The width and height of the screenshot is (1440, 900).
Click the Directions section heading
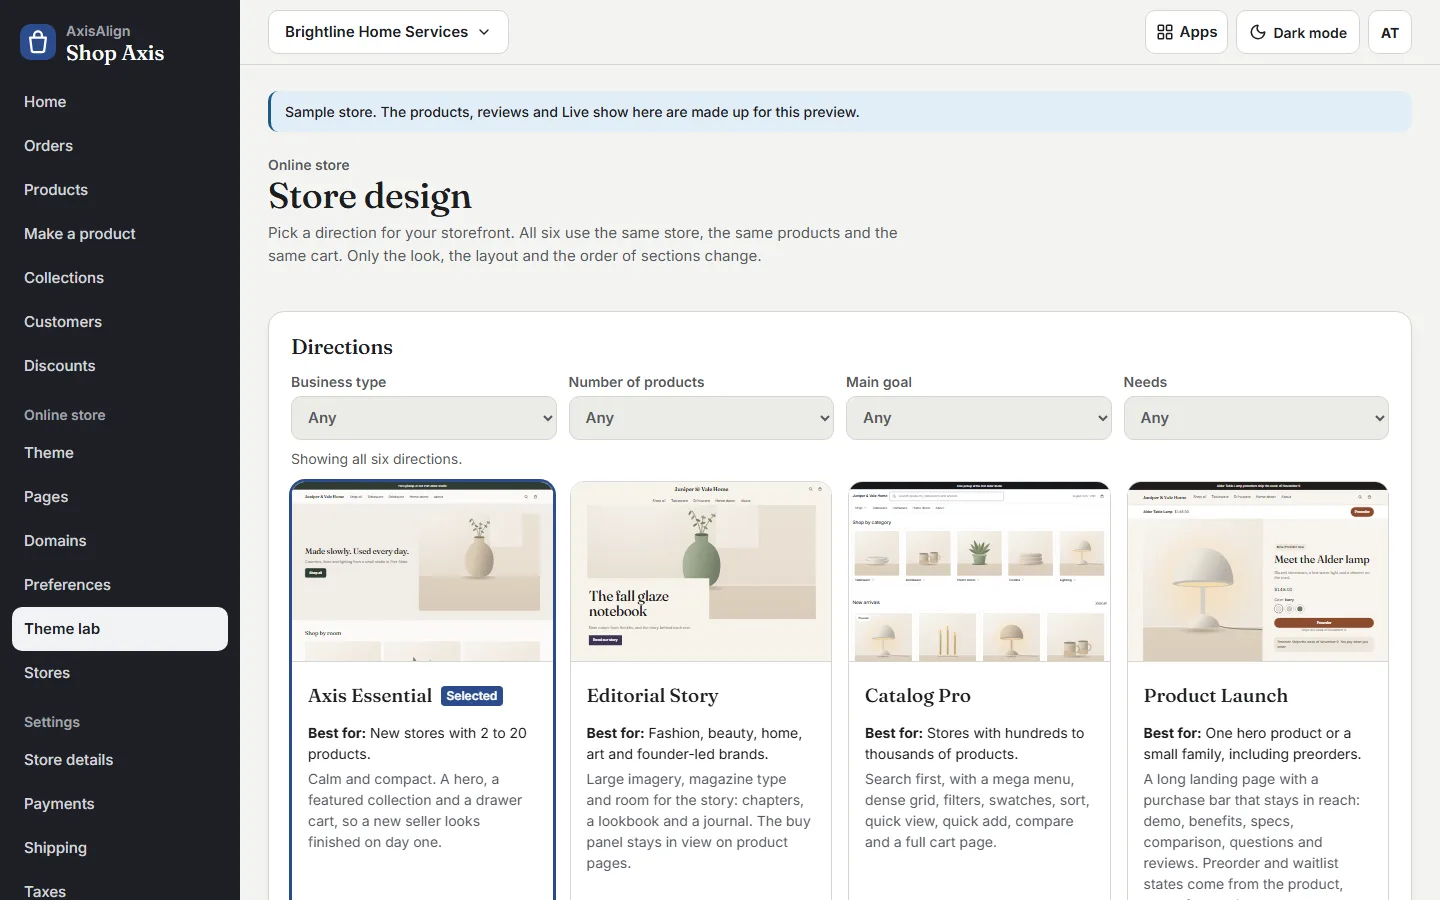(x=342, y=347)
